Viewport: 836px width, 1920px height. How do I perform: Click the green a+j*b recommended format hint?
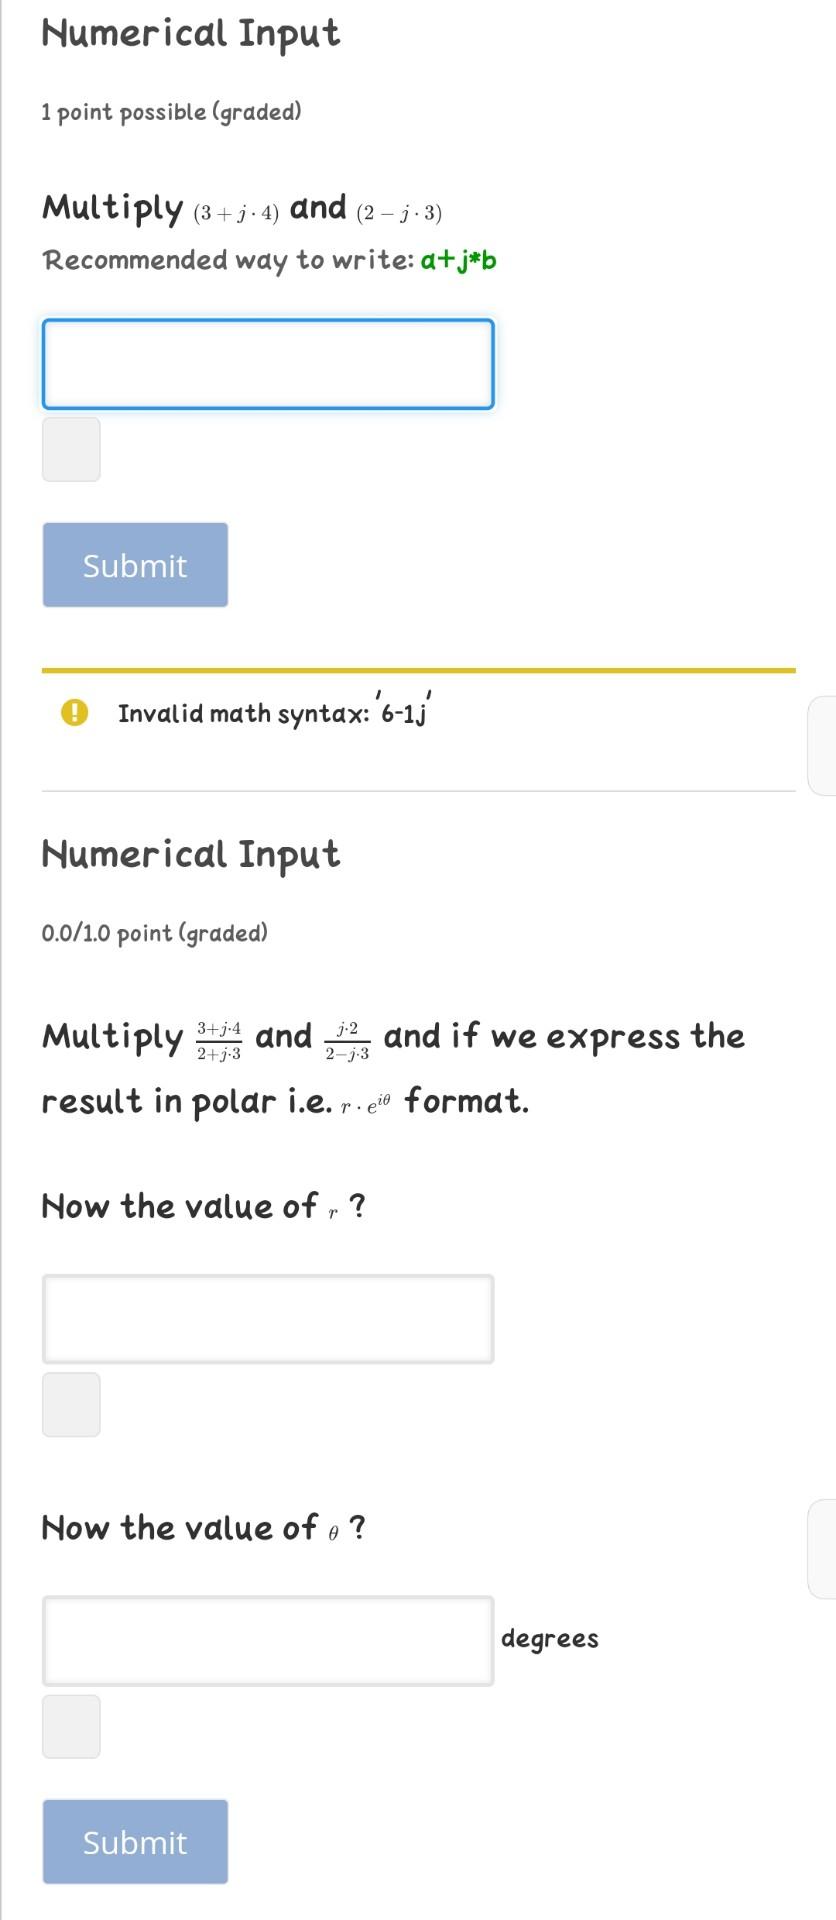456,261
